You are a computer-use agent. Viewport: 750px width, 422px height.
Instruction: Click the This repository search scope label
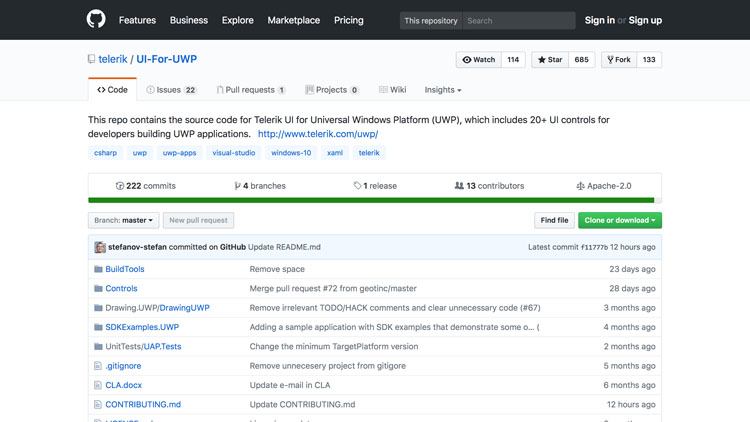(431, 21)
